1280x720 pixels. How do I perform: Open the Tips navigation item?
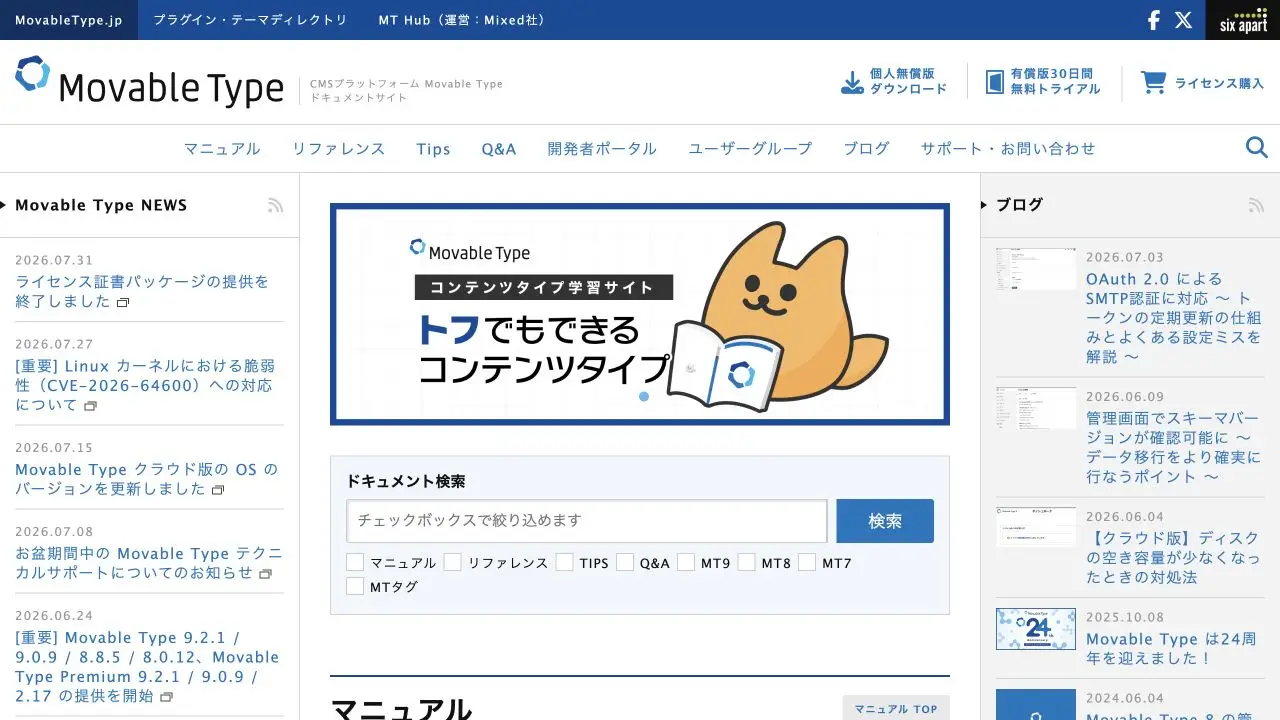(433, 149)
